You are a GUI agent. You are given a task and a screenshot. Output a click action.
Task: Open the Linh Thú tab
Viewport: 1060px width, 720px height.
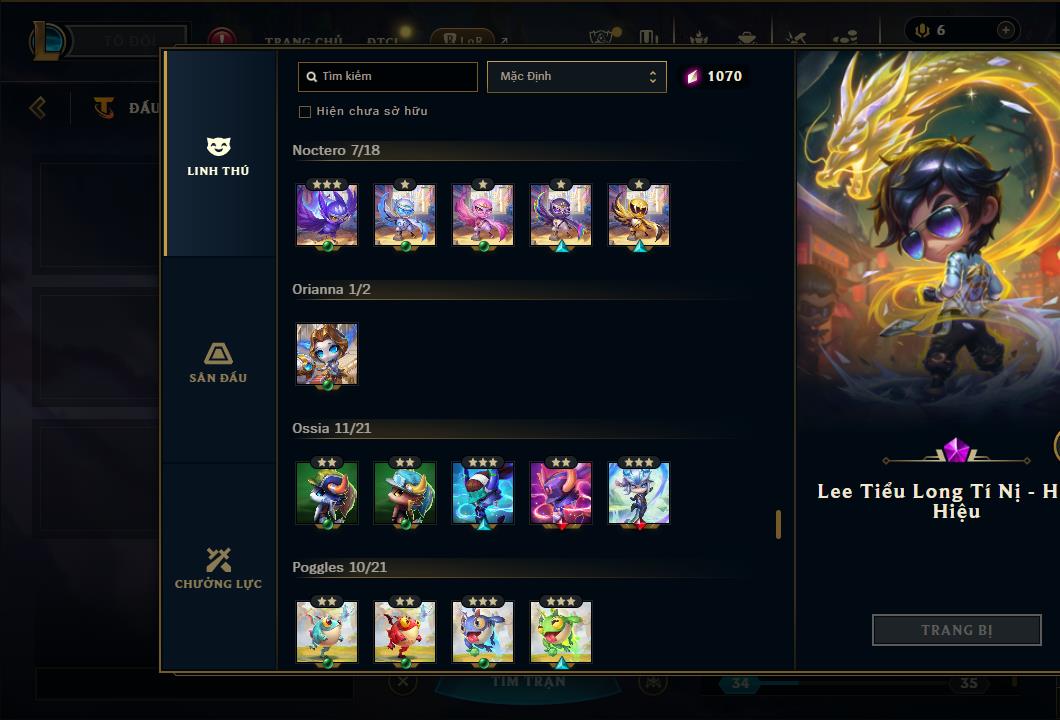tap(218, 155)
